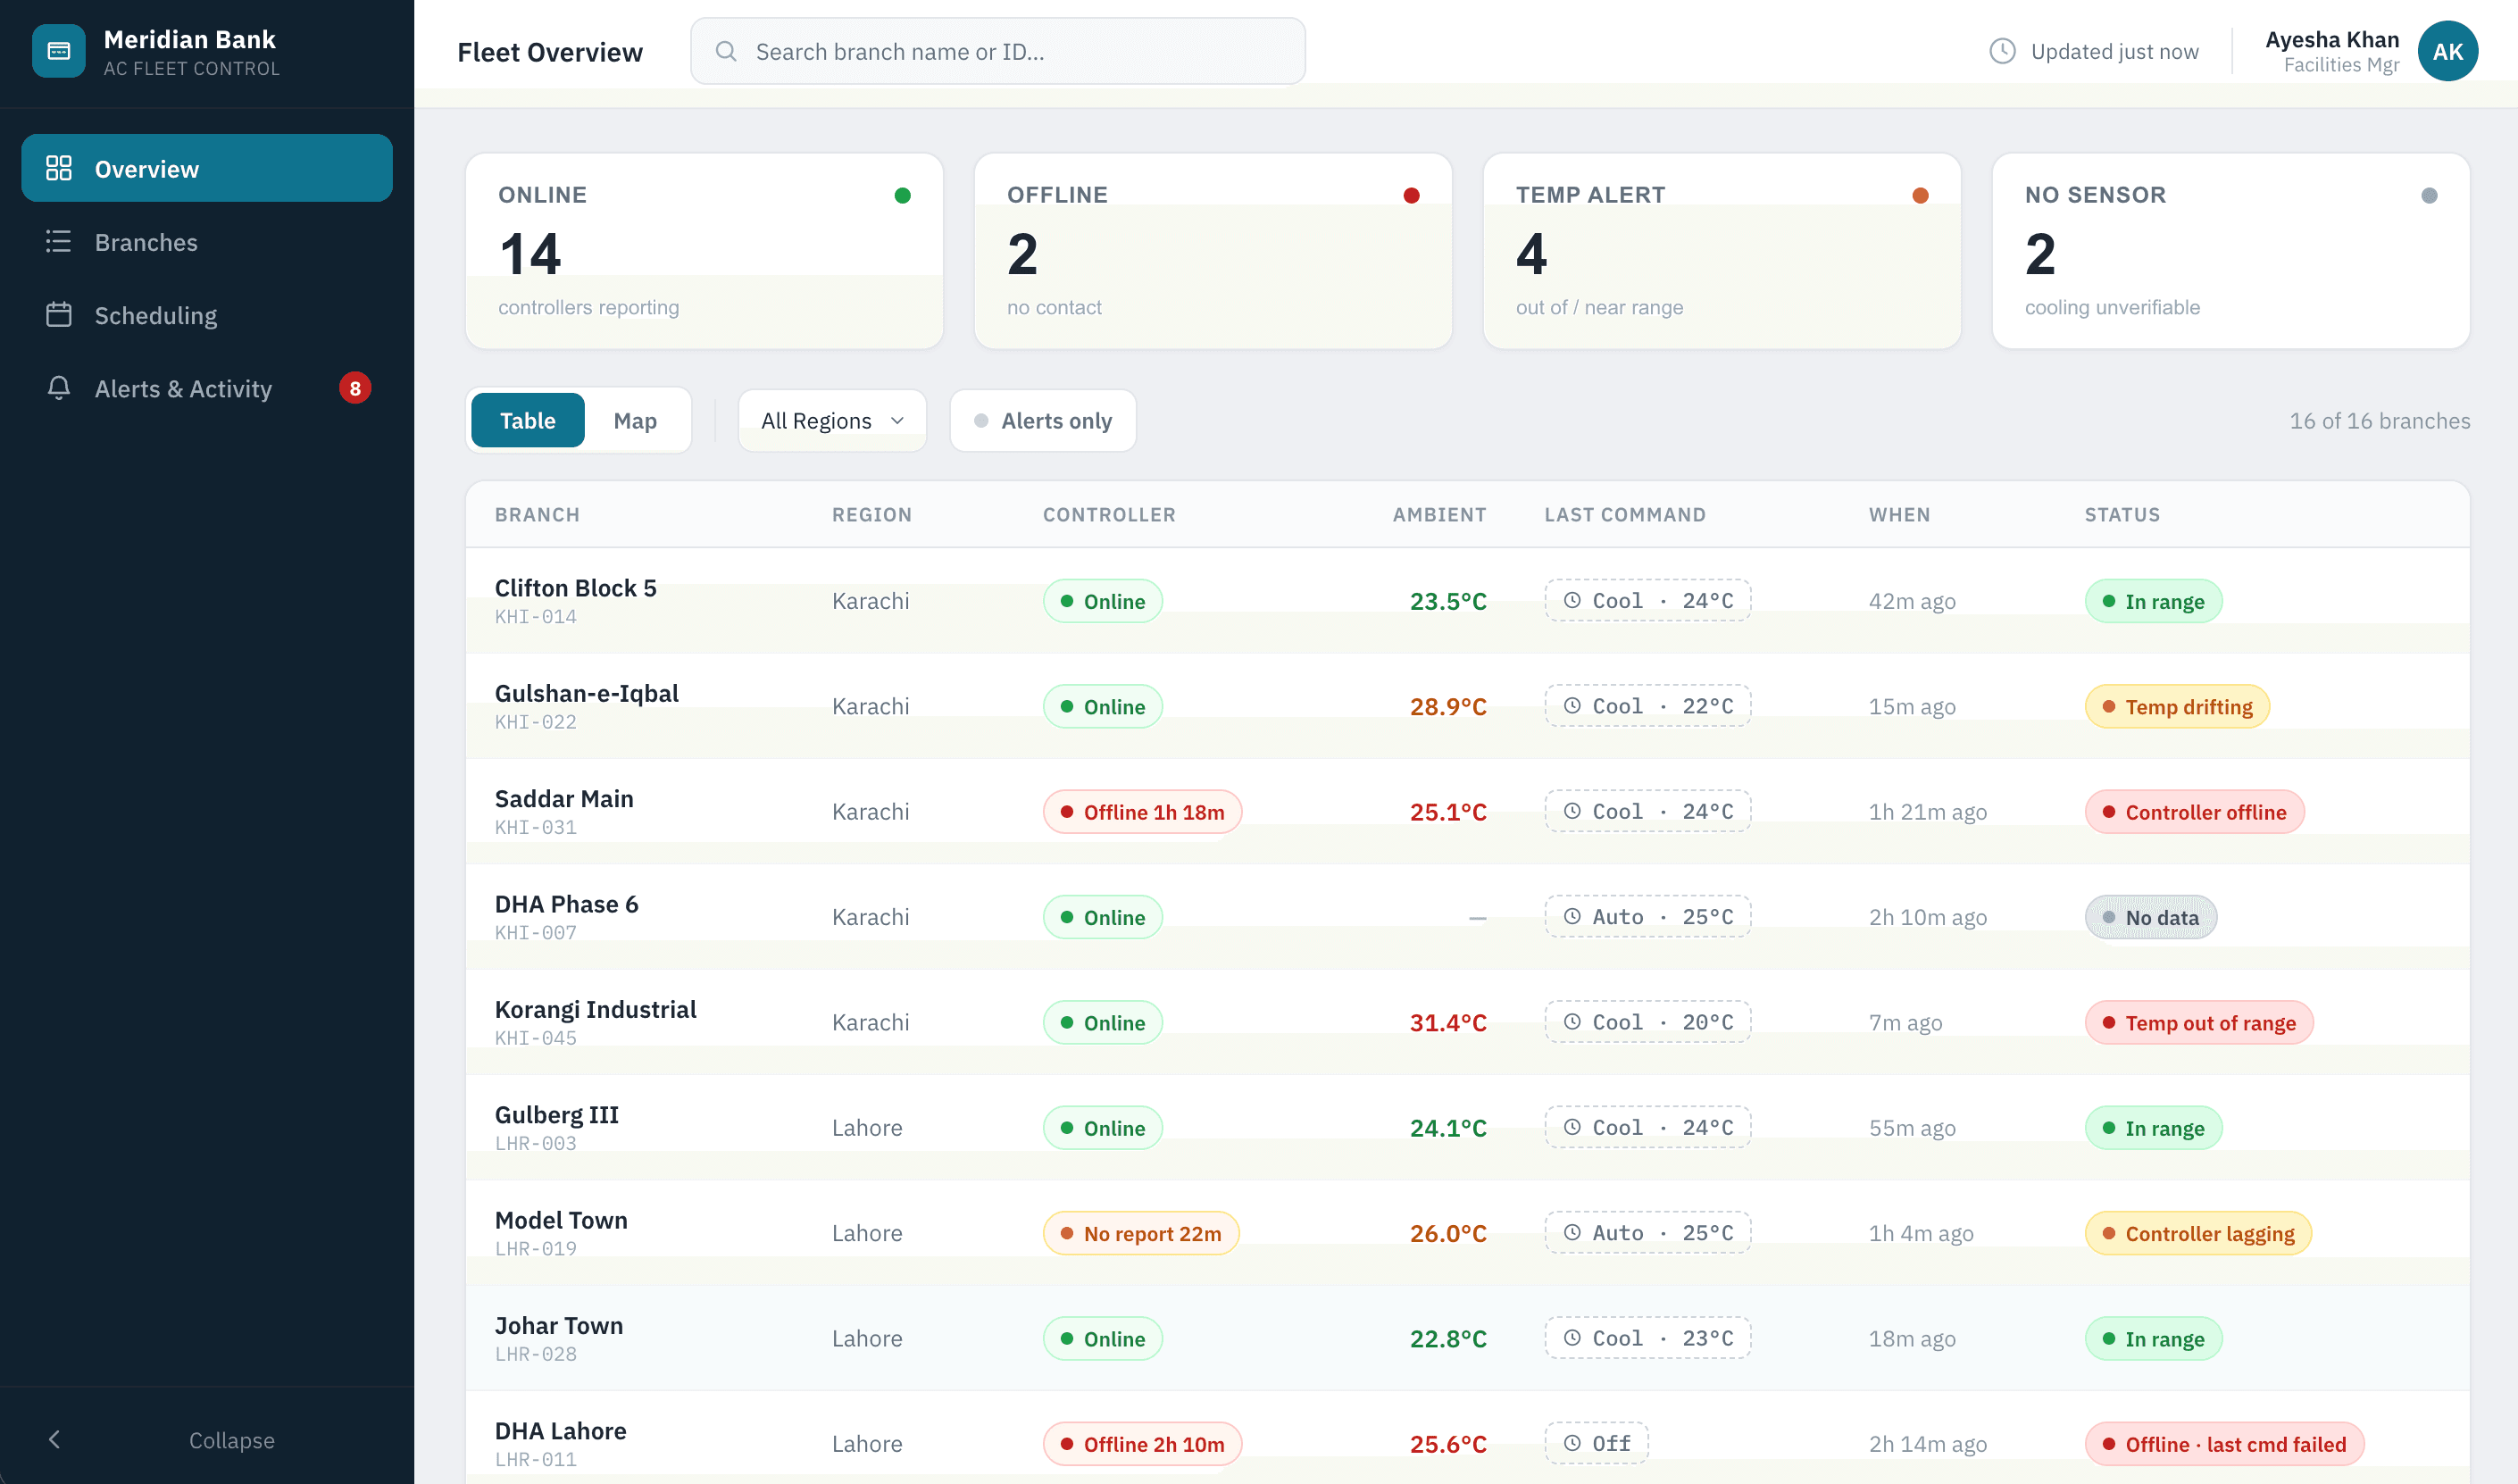The width and height of the screenshot is (2518, 1484).
Task: Open the All Regions dropdown
Action: coord(832,421)
